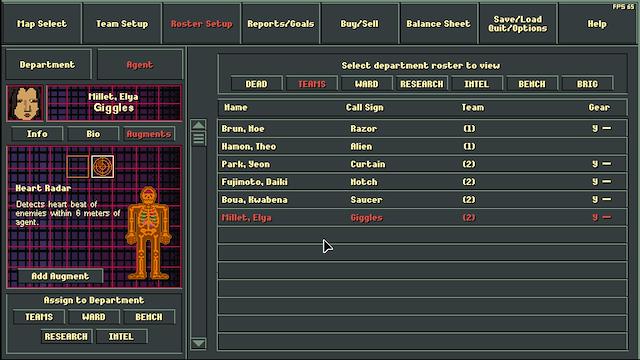
Task: Open the Map Select screen
Action: click(42, 24)
